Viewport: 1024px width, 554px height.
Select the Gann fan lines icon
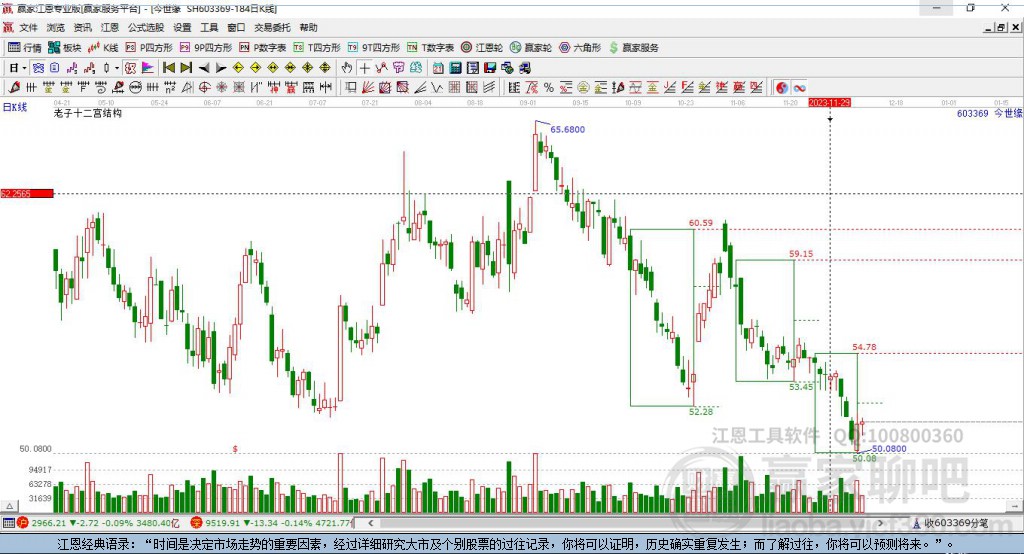click(x=368, y=88)
